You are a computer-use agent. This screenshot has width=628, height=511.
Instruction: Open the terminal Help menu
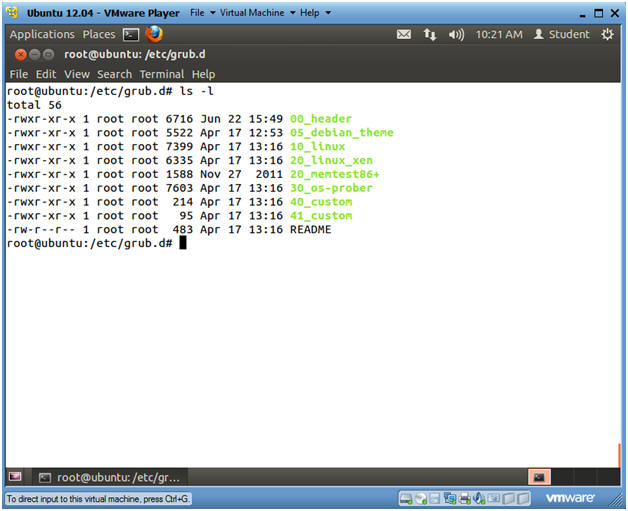click(203, 74)
